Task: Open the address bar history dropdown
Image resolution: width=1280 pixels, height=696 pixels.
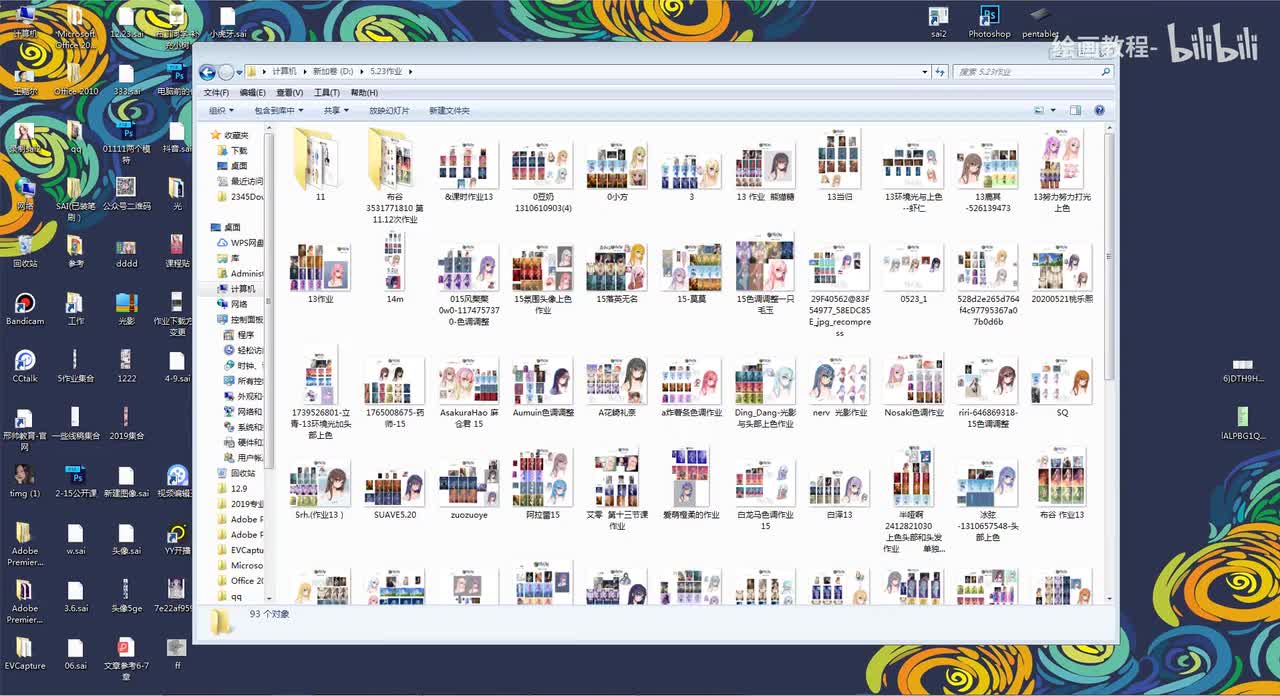Action: (x=924, y=72)
